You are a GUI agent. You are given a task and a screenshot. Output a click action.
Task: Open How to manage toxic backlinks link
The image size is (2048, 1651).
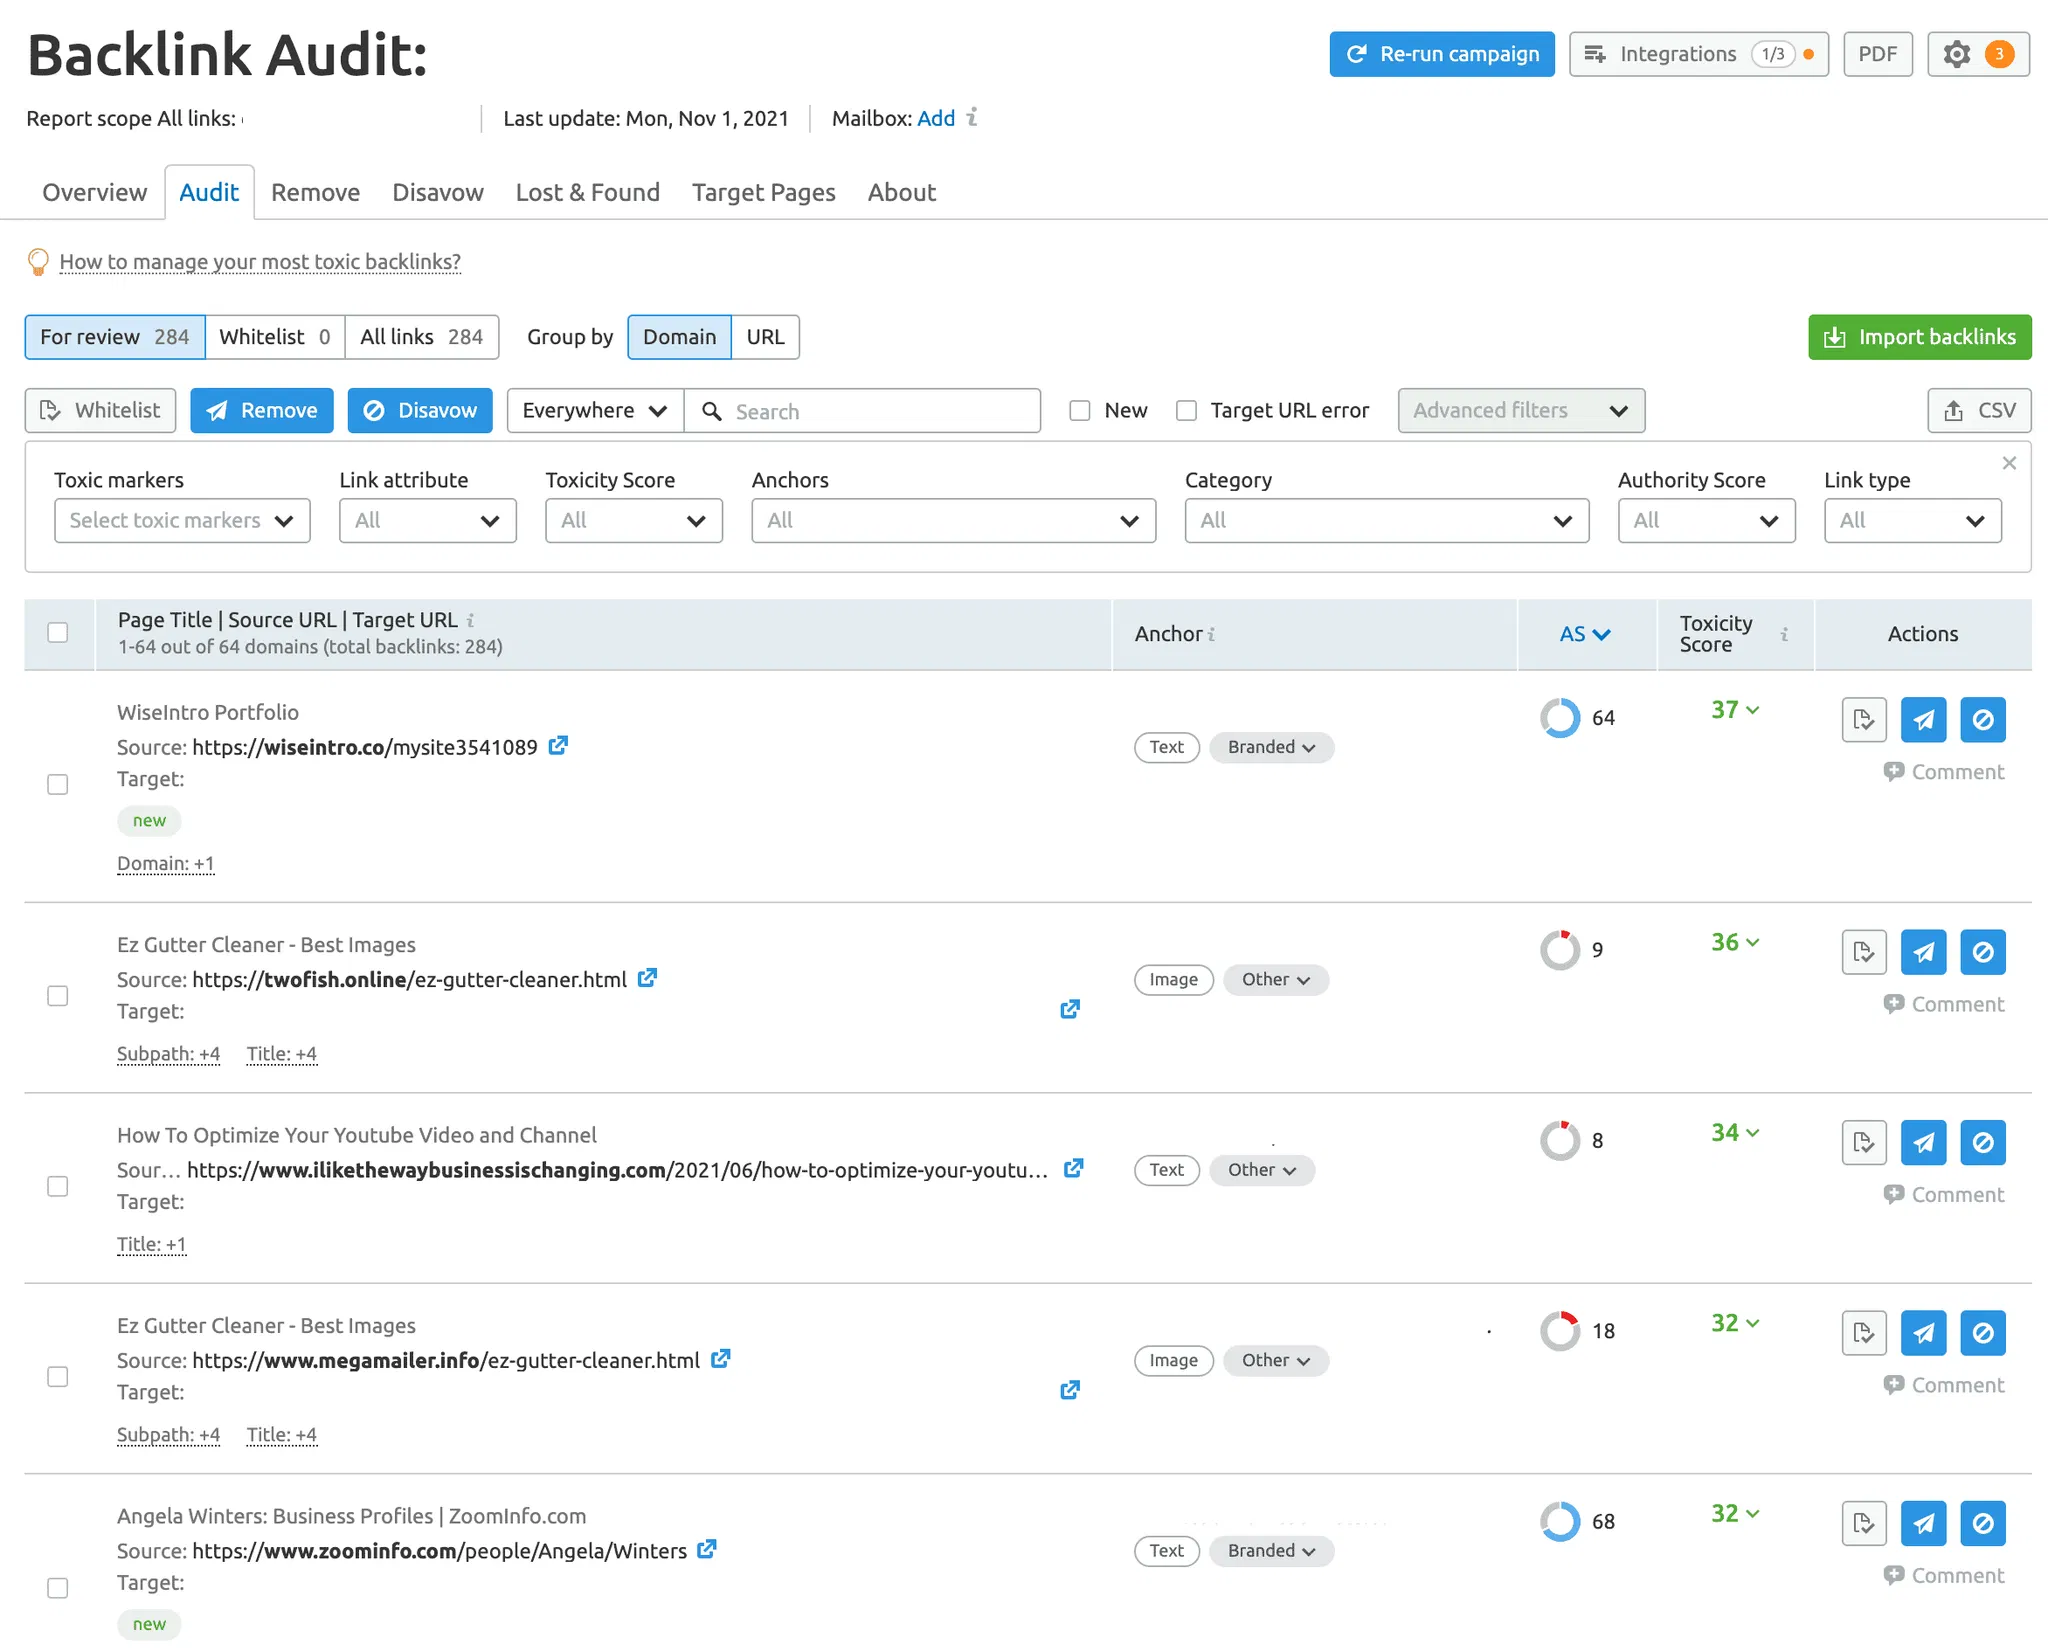point(260,262)
